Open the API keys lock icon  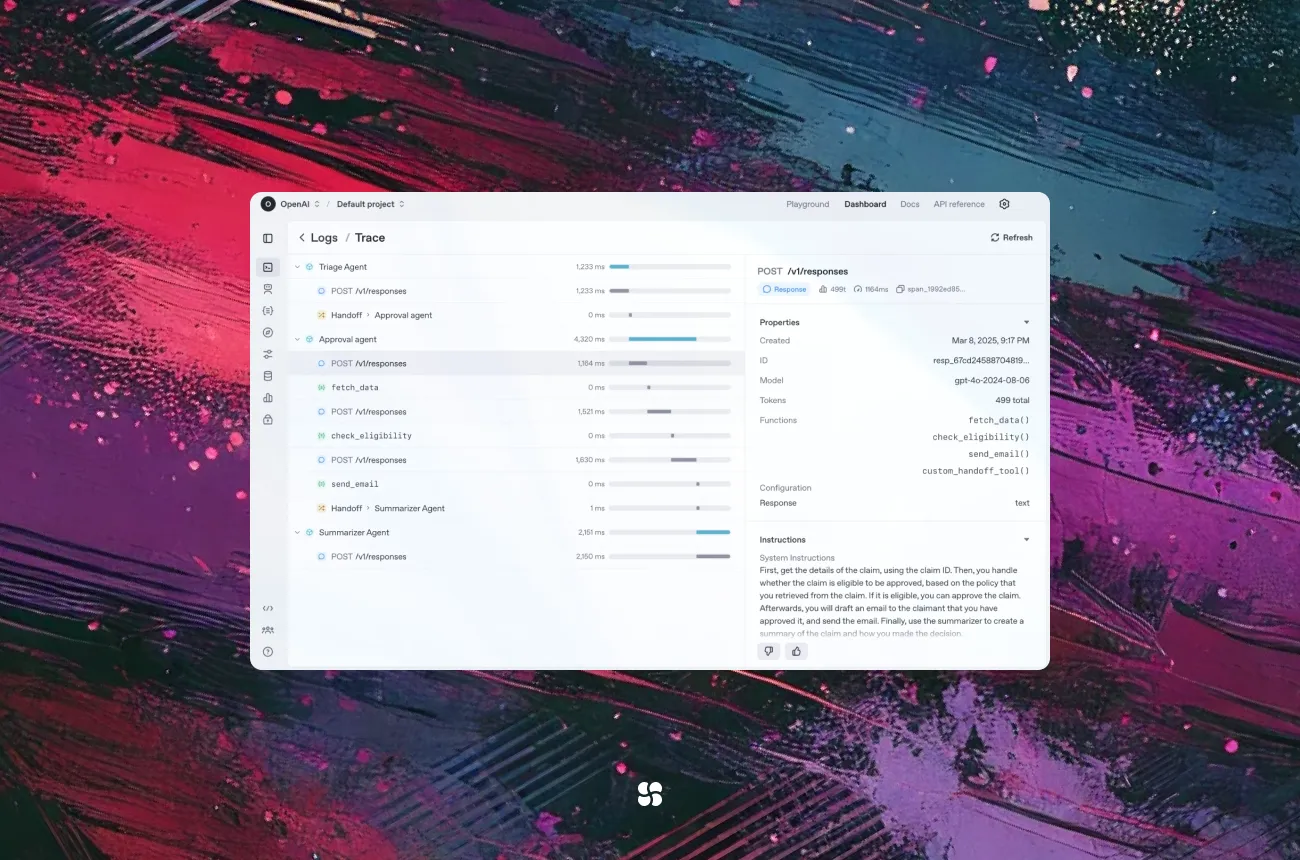click(268, 420)
